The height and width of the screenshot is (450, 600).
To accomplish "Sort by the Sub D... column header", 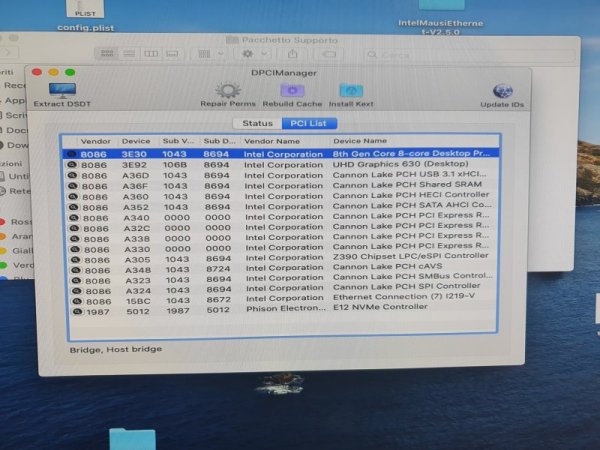I will click(219, 141).
